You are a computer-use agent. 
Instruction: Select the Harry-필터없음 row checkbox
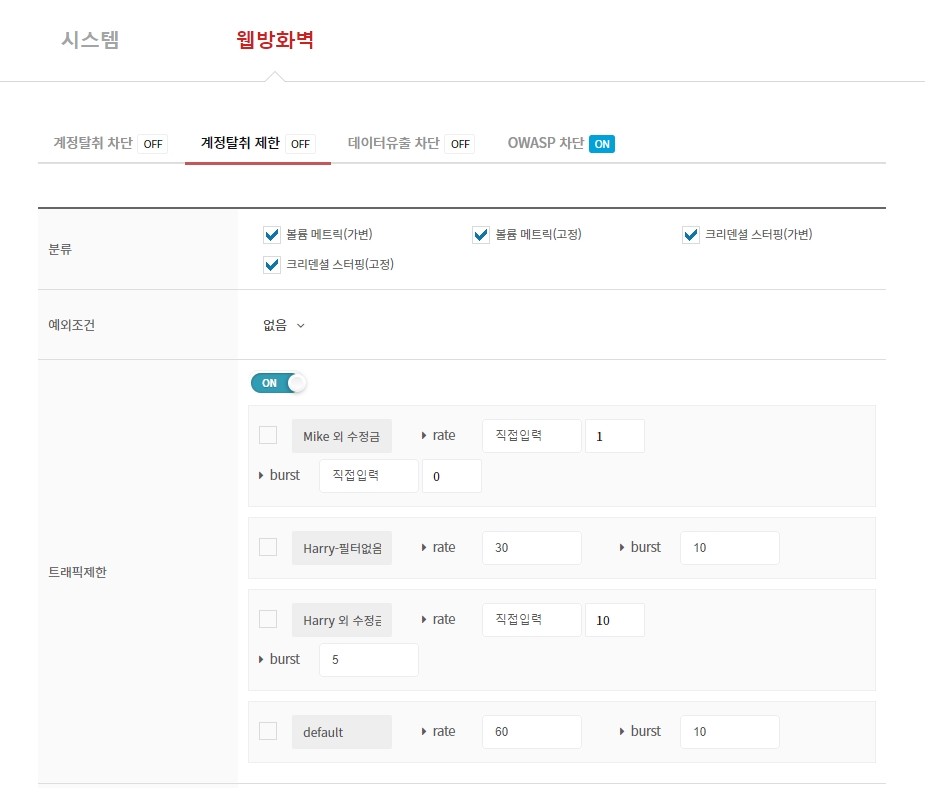point(268,547)
